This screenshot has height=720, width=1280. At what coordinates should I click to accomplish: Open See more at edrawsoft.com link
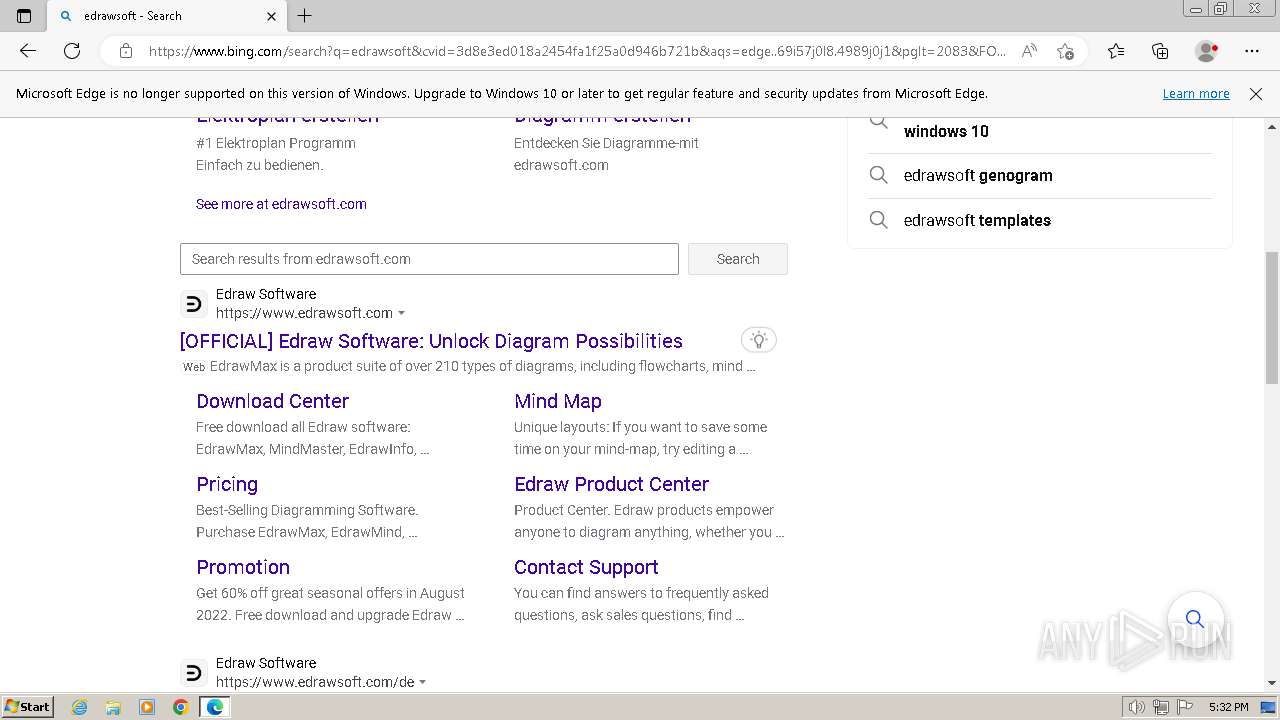coord(281,204)
